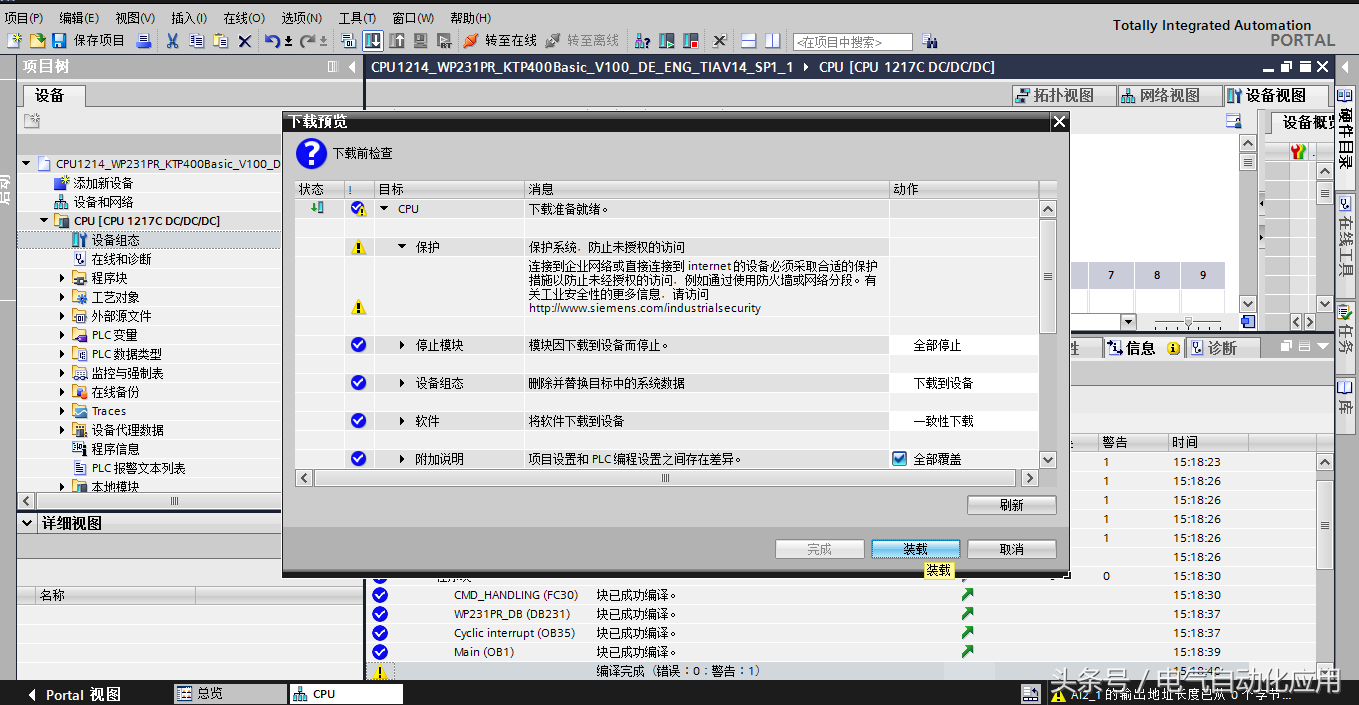1359x705 pixels.
Task: Switch to 拓扑视图 tab
Action: [1065, 96]
